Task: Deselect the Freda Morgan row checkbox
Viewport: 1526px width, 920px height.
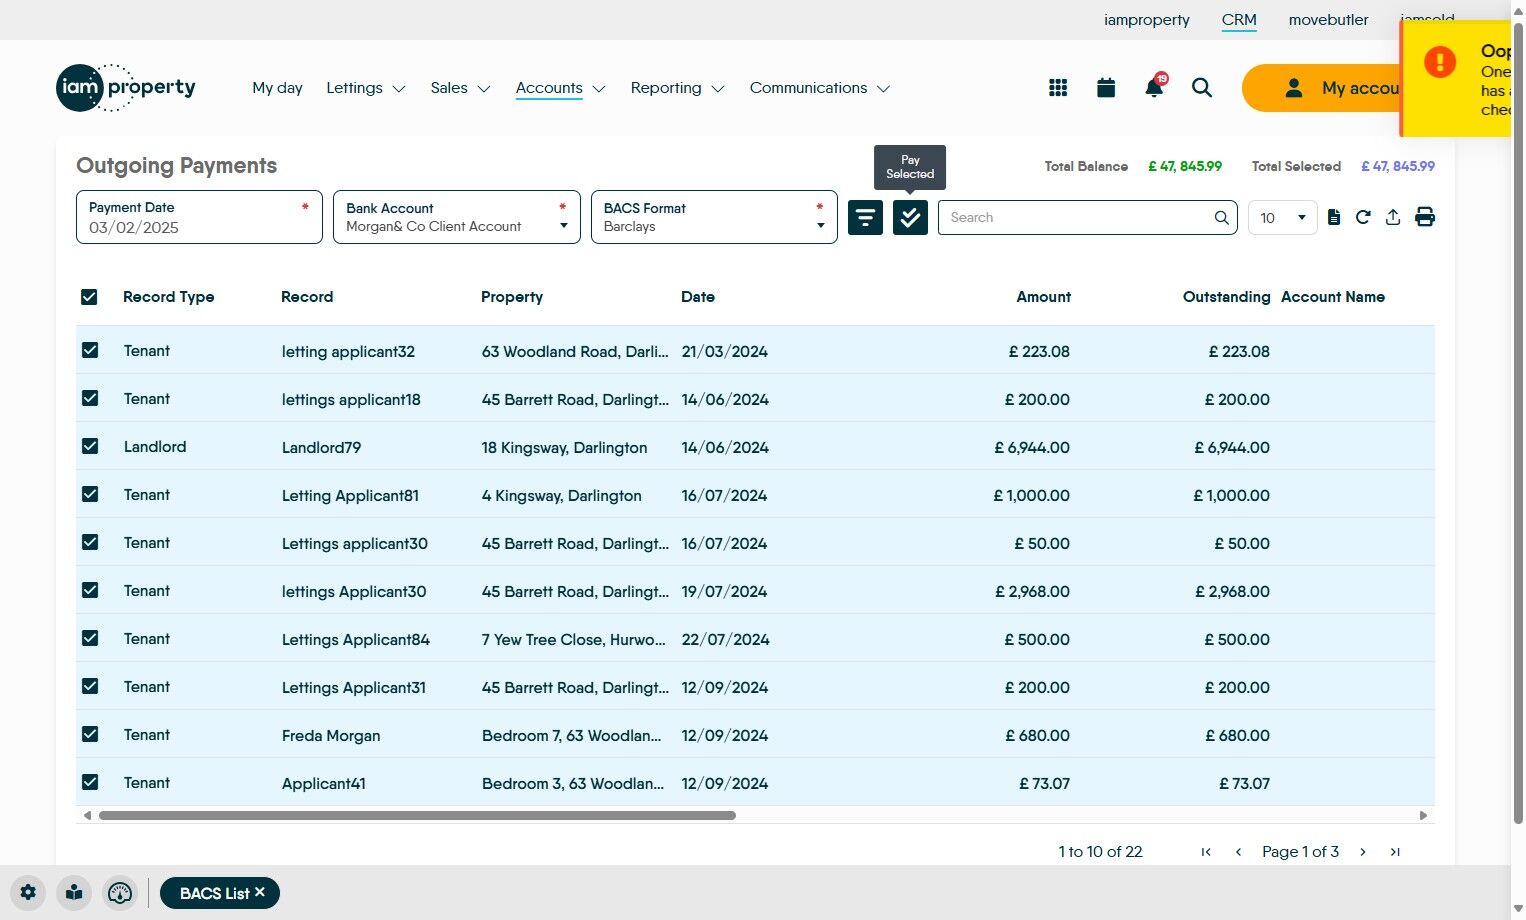Action: click(x=90, y=734)
